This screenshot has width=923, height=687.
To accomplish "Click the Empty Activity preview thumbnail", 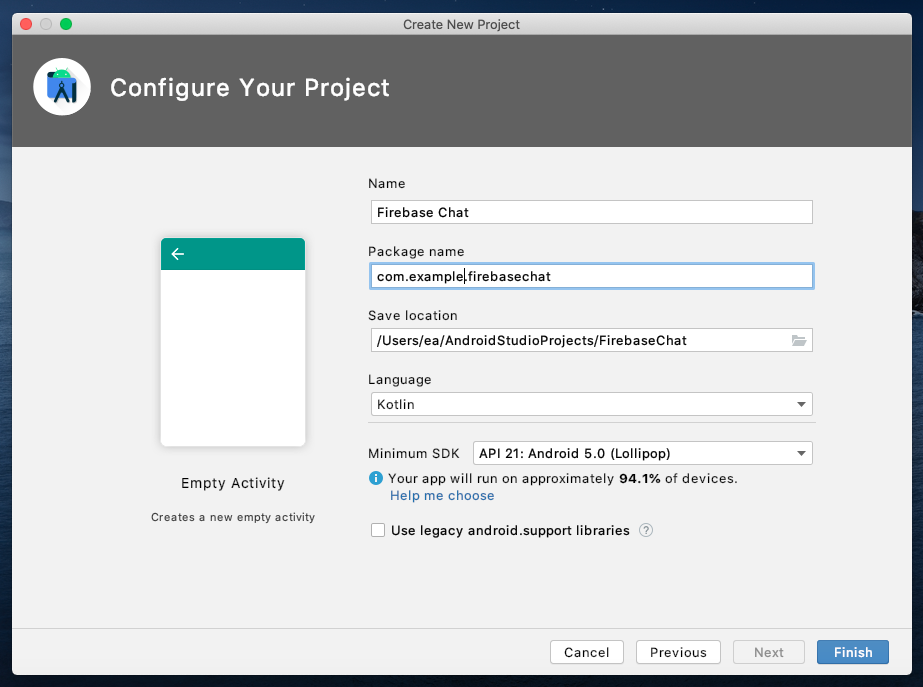I will [x=233, y=342].
